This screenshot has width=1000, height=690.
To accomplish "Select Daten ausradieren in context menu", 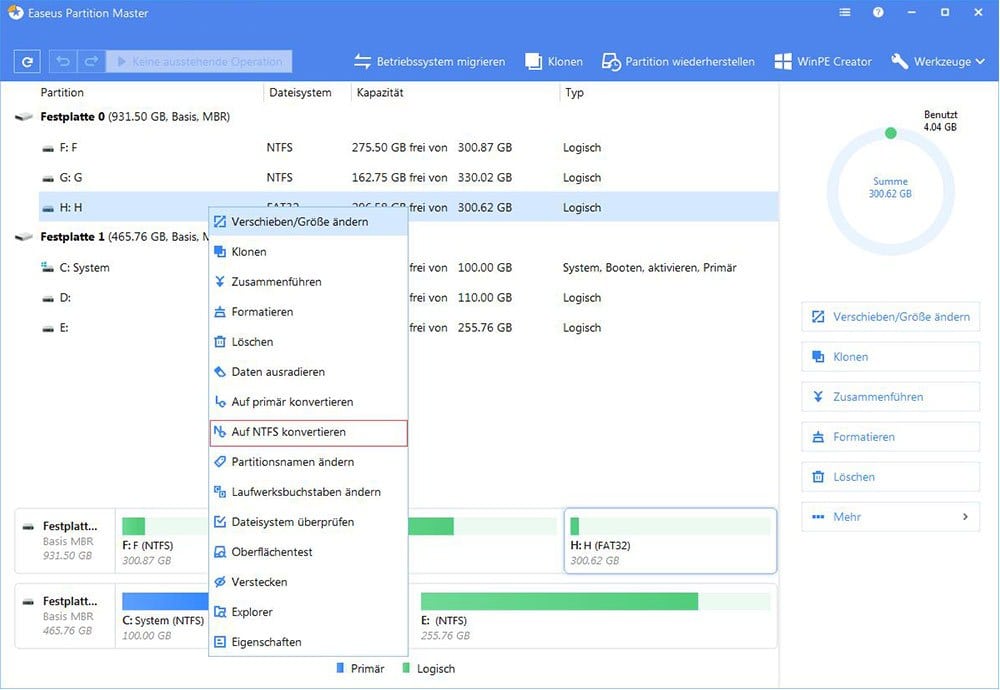I will click(277, 372).
